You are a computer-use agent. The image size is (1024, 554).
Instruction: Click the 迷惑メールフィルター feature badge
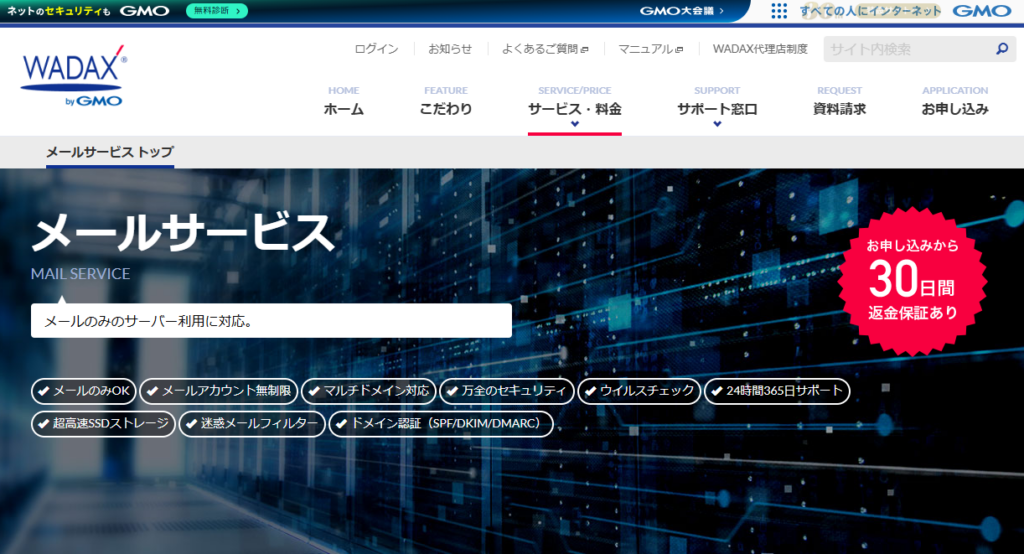pos(252,424)
